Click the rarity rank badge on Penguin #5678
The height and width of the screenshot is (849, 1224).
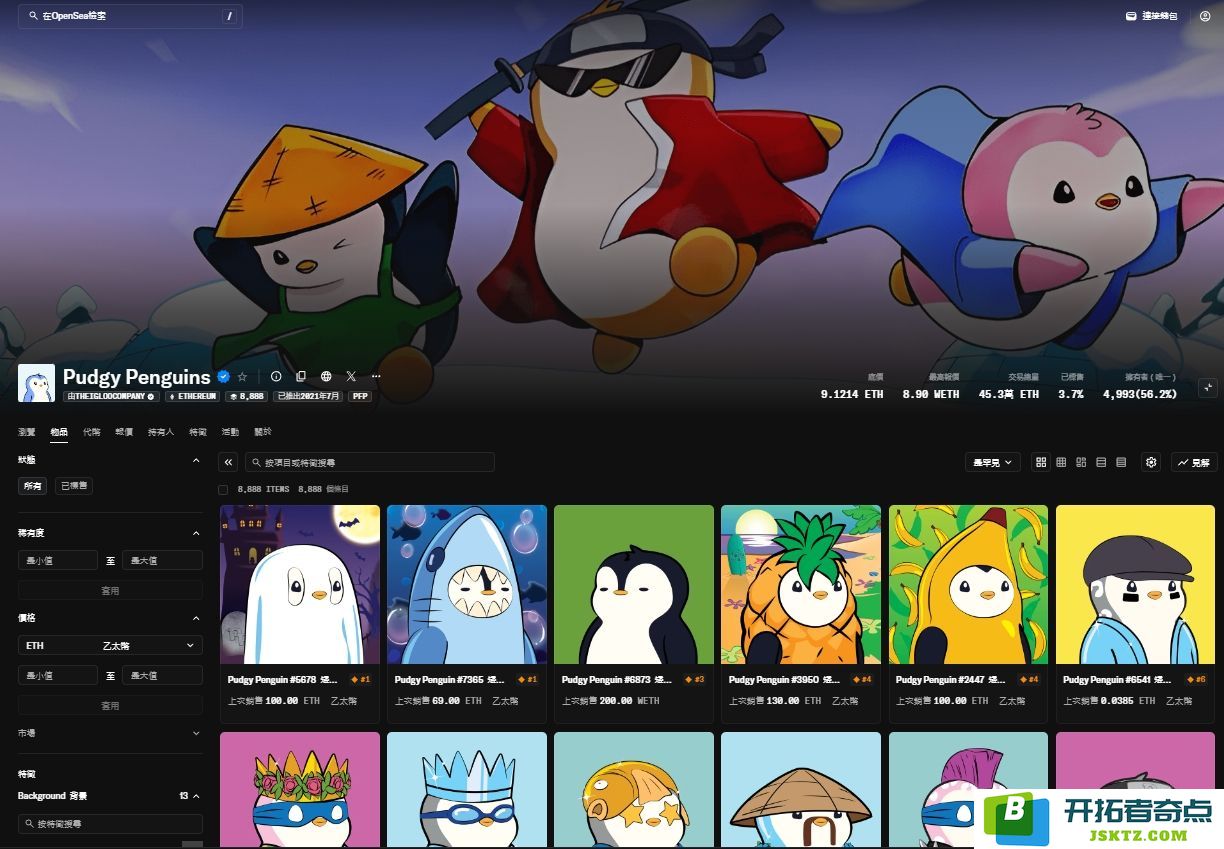click(x=361, y=679)
